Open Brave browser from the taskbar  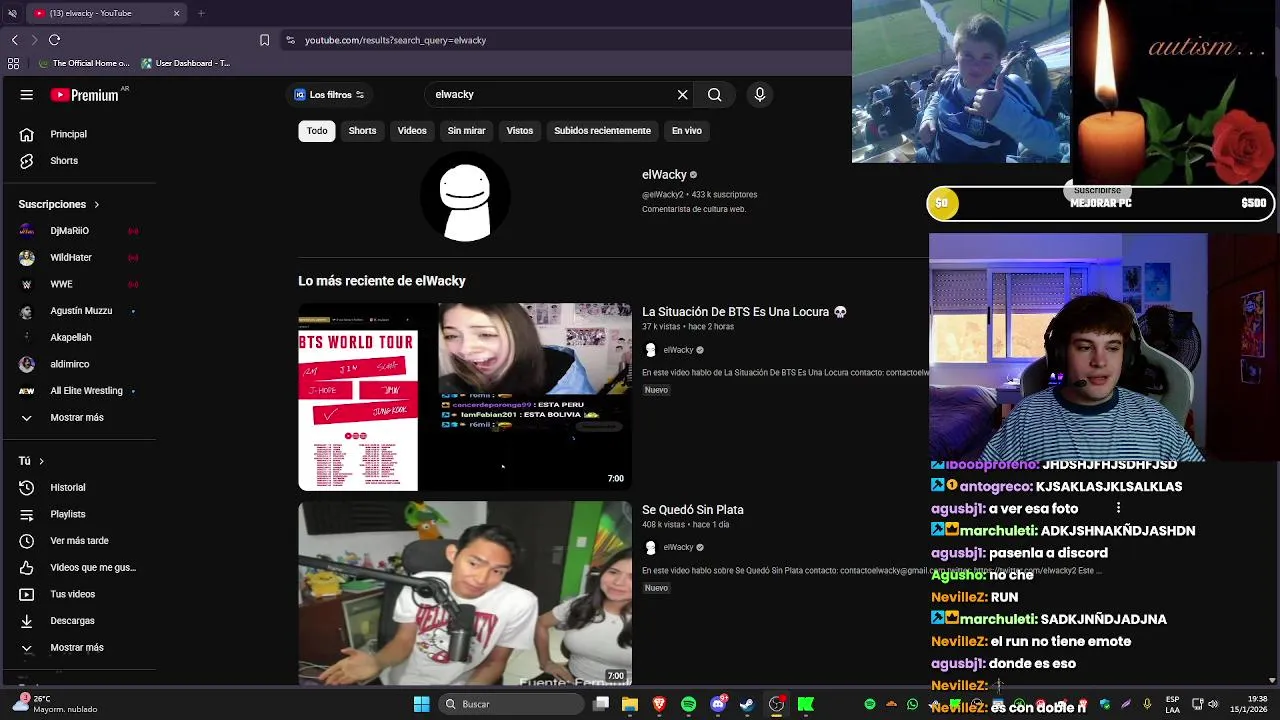pos(659,704)
